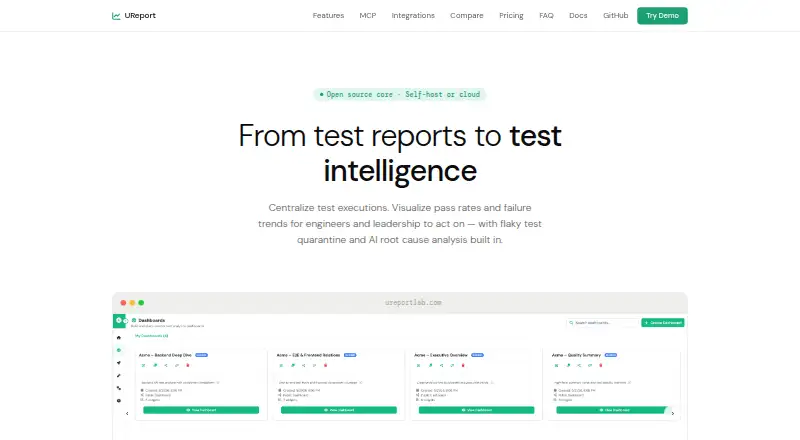
Task: Click the Search dashboards field in preview
Action: point(603,323)
